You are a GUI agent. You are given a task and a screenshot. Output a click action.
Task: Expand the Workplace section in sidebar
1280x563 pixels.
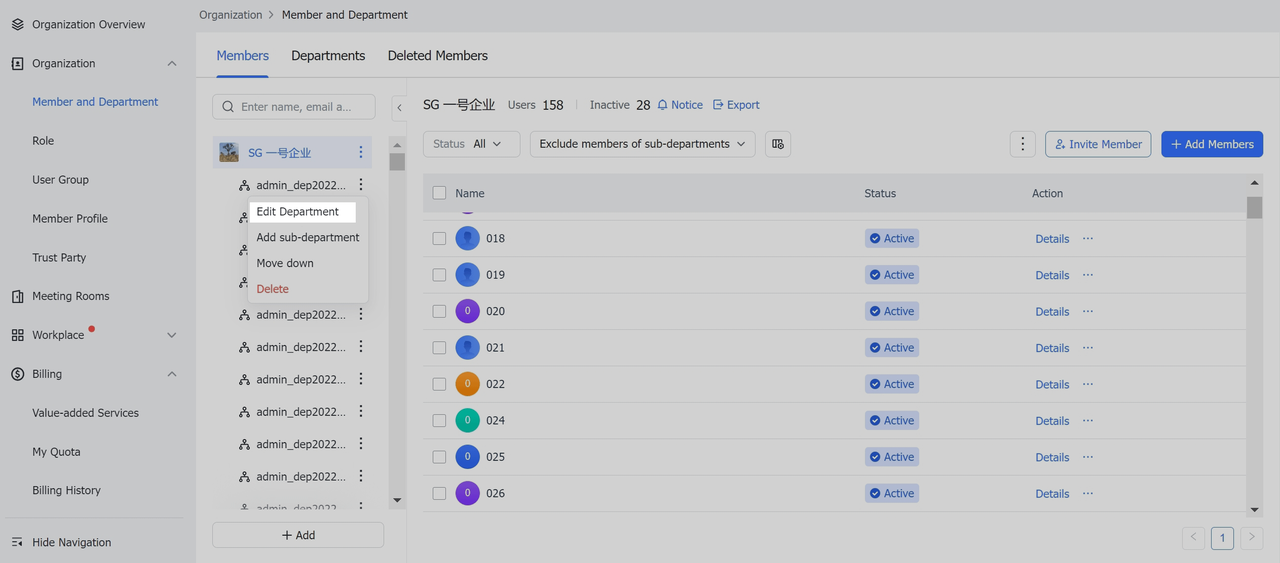point(171,335)
